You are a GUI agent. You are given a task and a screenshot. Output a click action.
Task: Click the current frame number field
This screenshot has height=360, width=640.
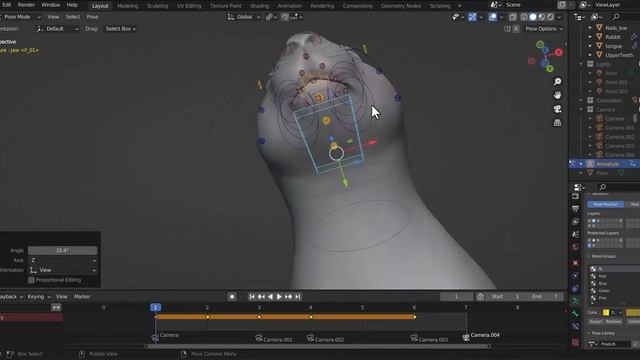[456, 297]
